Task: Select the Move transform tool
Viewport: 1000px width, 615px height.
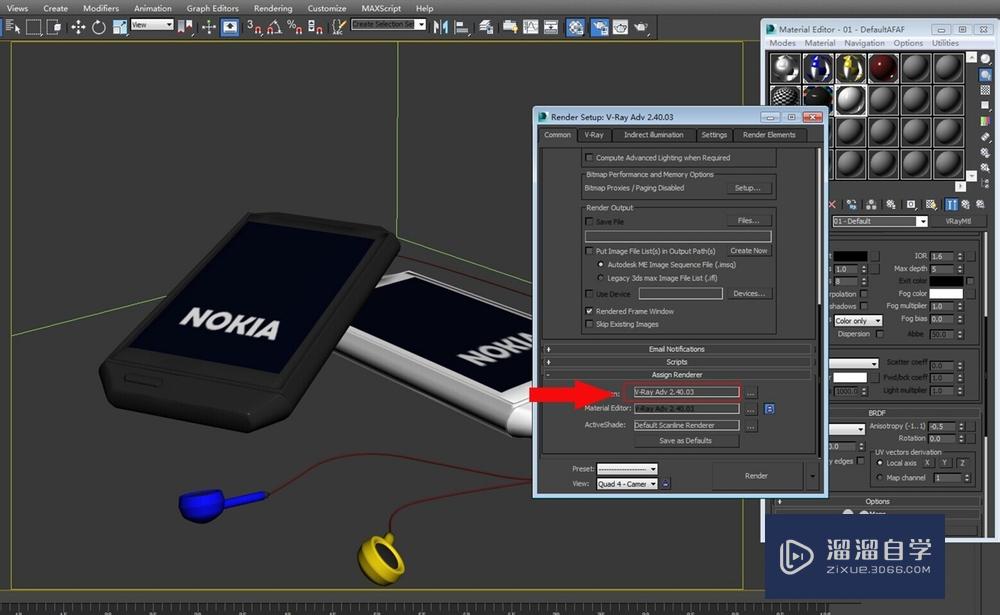Action: pyautogui.click(x=77, y=27)
